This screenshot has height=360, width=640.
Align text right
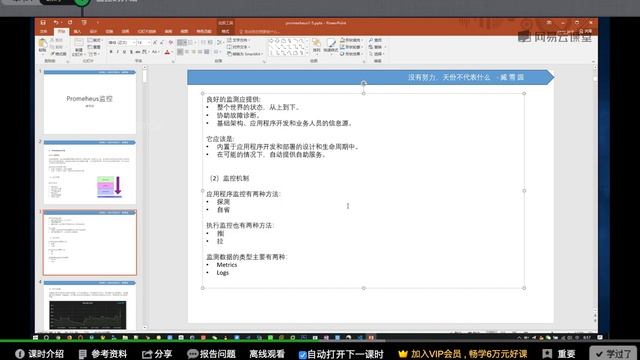(x=194, y=52)
